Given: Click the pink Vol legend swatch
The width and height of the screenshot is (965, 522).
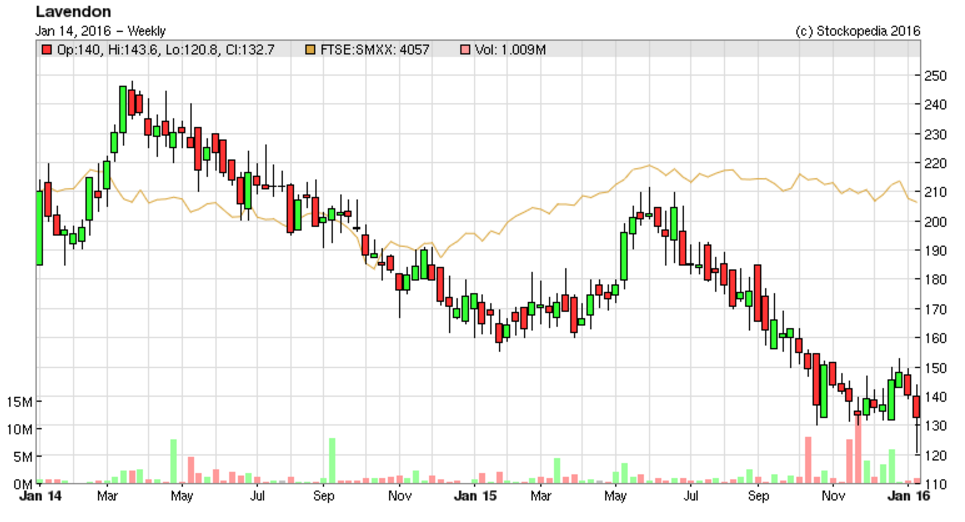Looking at the screenshot, I should click(x=465, y=50).
